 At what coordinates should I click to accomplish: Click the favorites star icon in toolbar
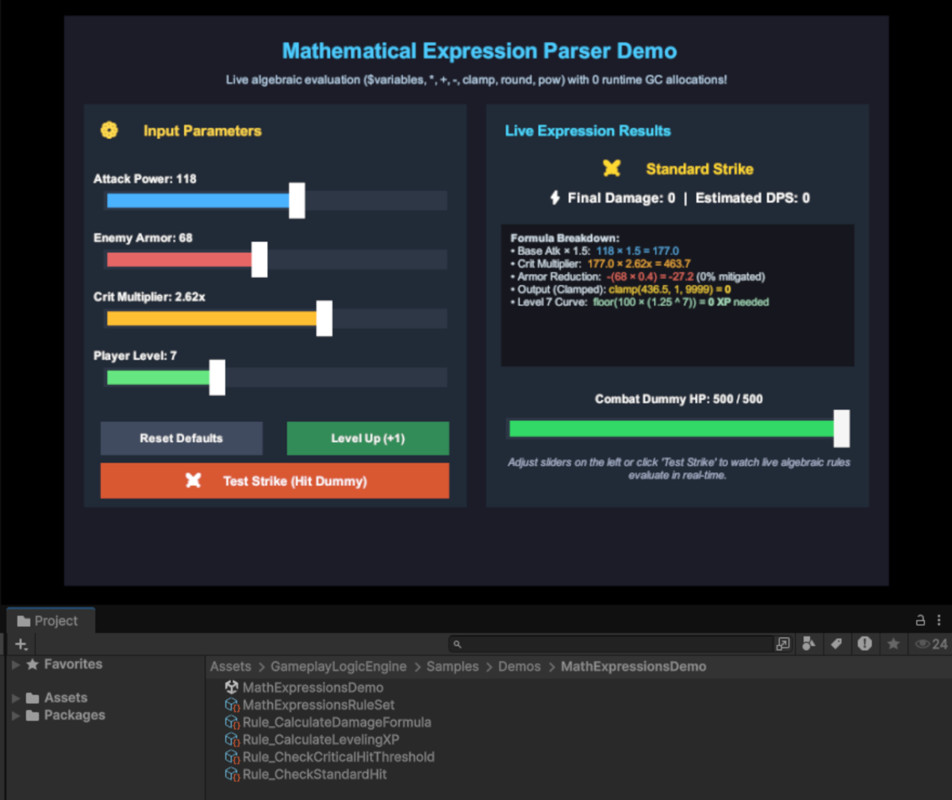(x=893, y=643)
